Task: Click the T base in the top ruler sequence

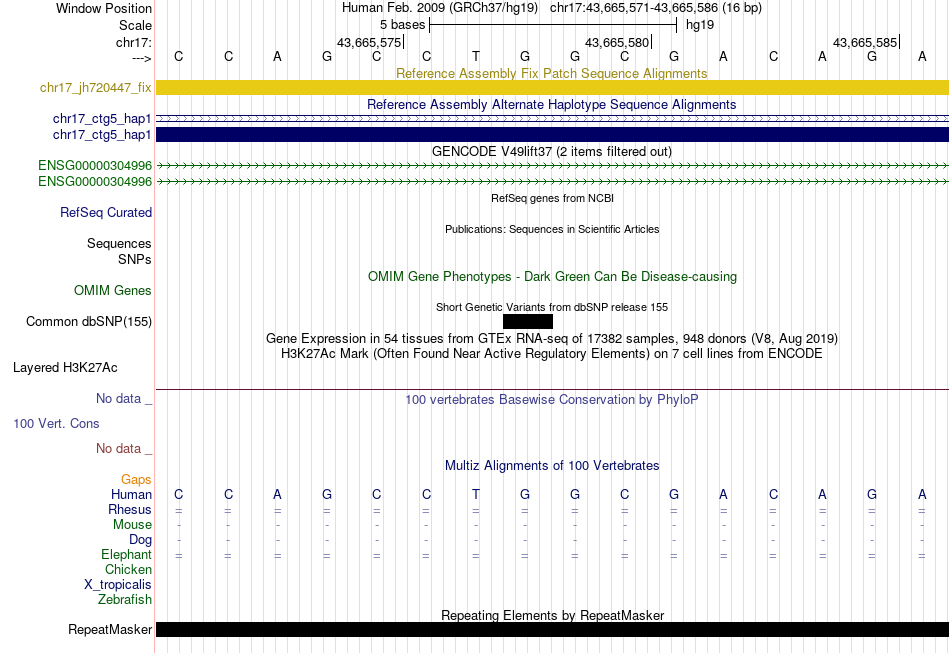Action: click(476, 56)
